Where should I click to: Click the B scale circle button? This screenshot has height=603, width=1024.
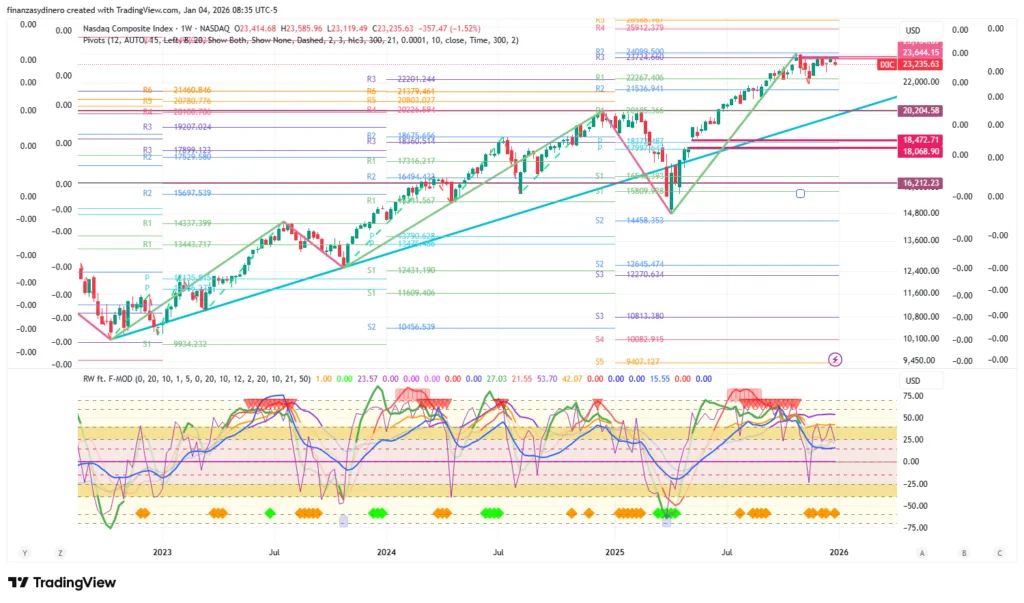pyautogui.click(x=962, y=551)
